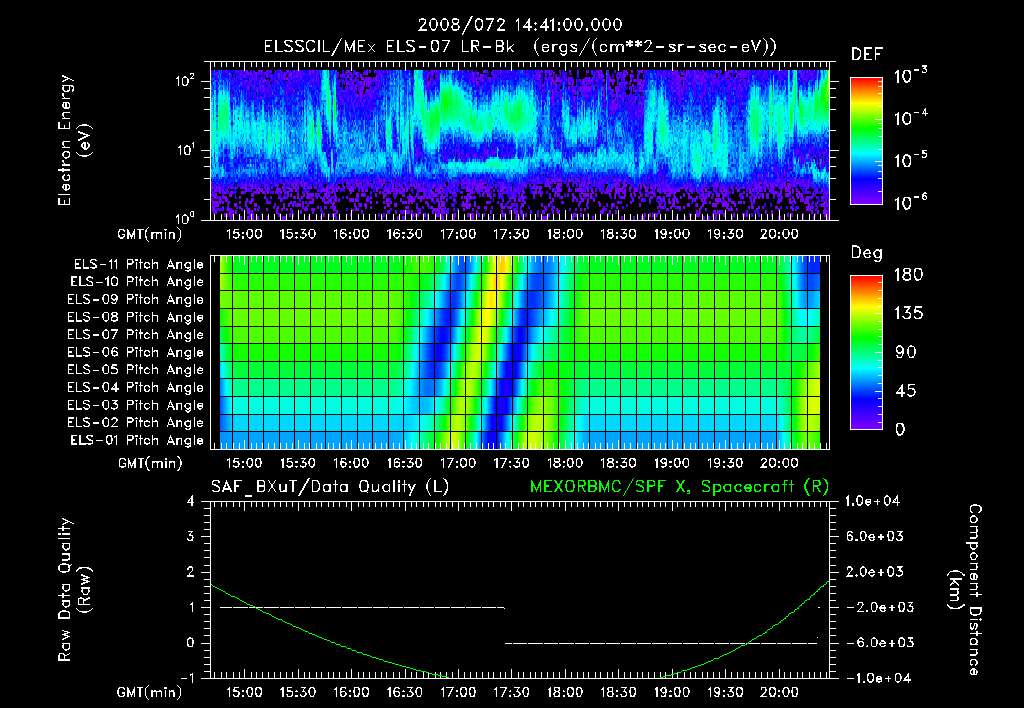Click the GMT(min) label under the data quality plot
This screenshot has height=708, width=1024.
pos(150,692)
